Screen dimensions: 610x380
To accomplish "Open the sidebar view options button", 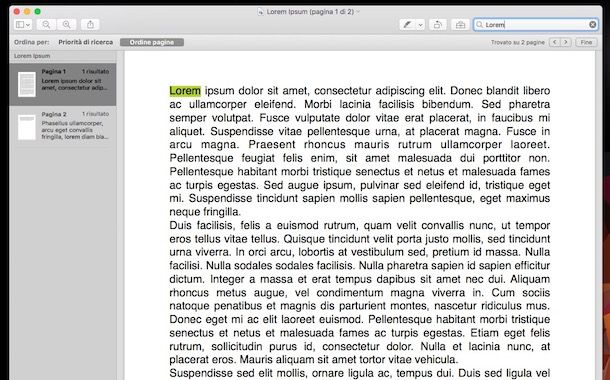I will pos(23,25).
